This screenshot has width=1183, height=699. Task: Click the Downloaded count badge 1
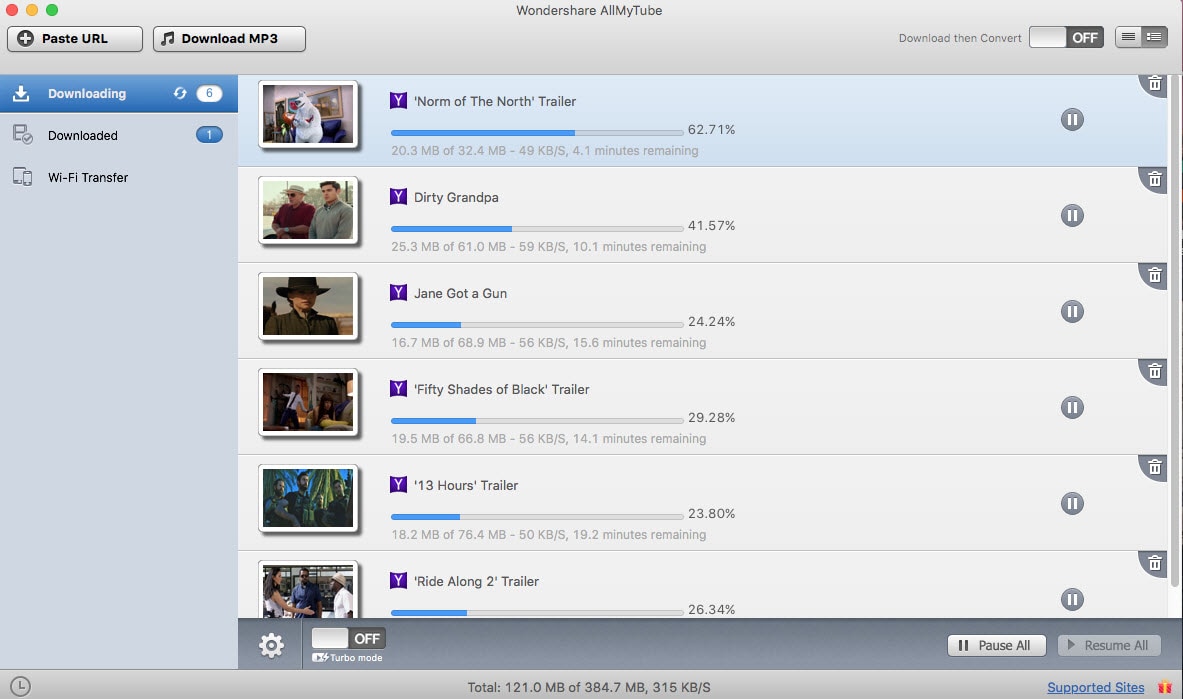coord(209,134)
